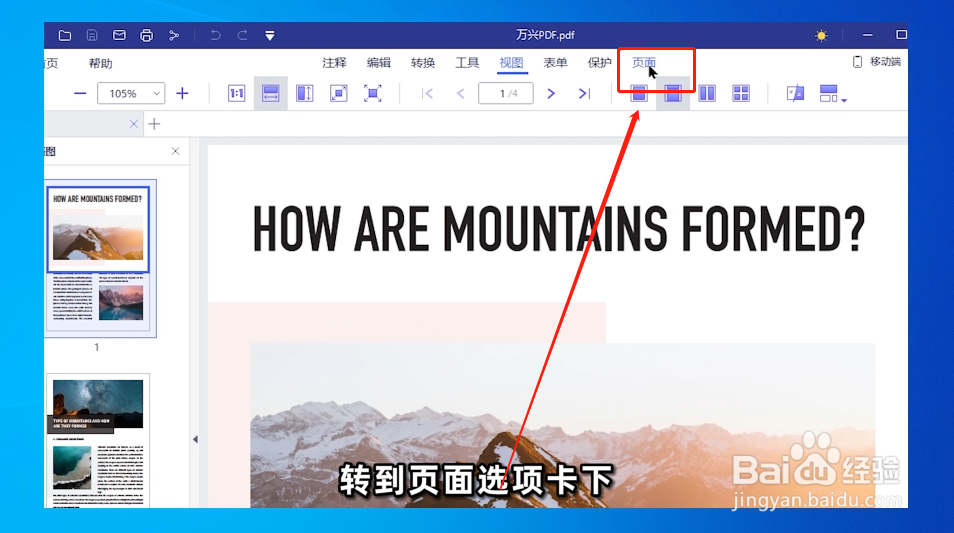Expand the quick access toolbar arrow
This screenshot has height=533, width=954.
click(x=270, y=36)
